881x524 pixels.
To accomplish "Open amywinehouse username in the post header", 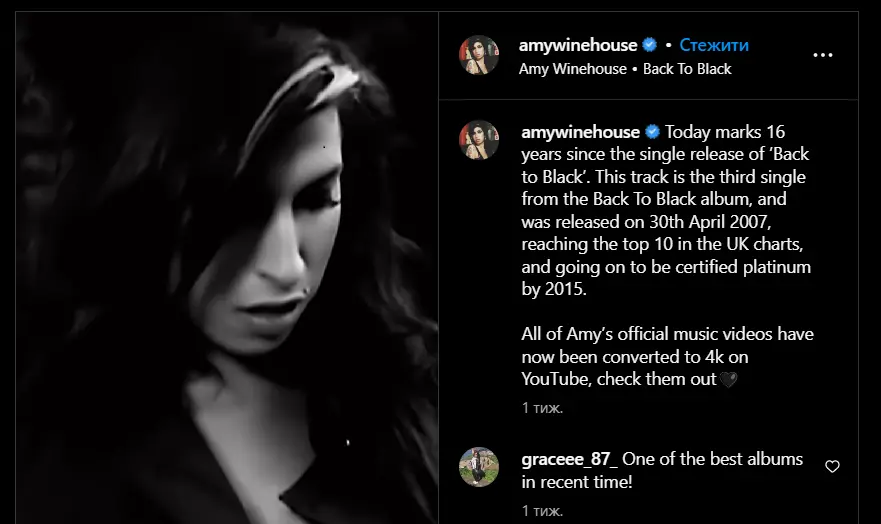I will coord(578,45).
